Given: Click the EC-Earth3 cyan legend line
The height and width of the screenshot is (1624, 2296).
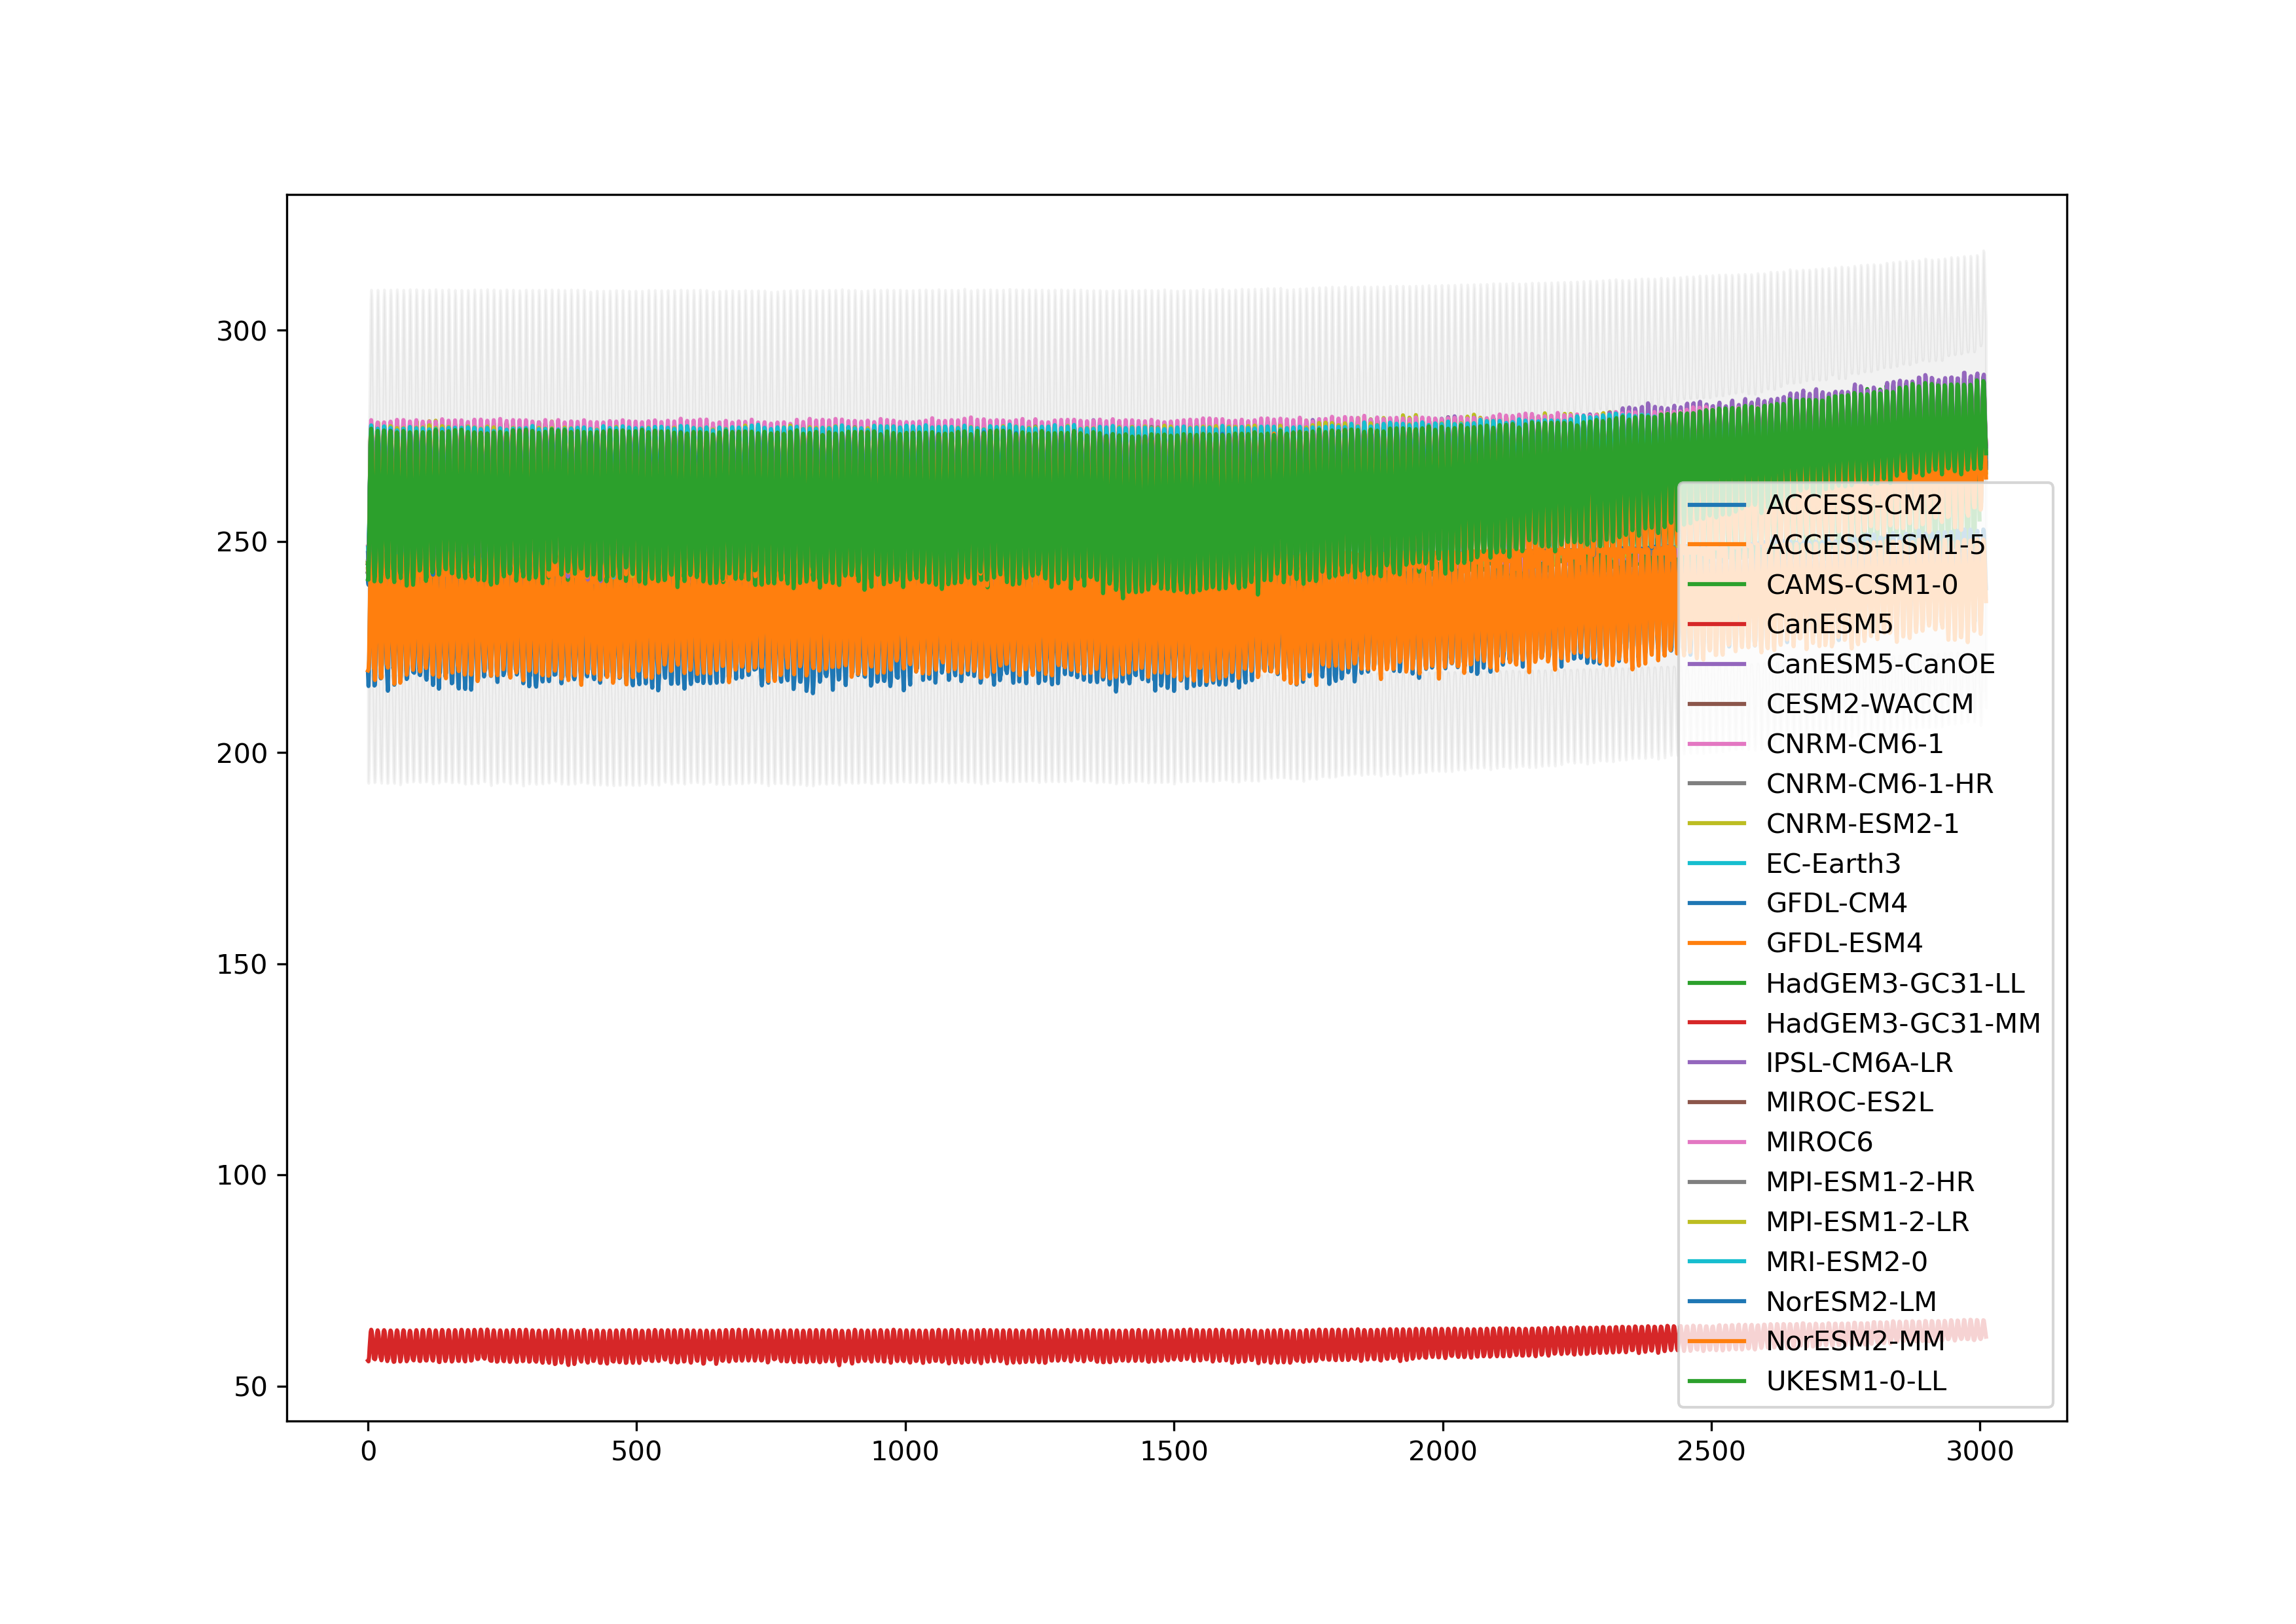Looking at the screenshot, I should (x=1716, y=863).
